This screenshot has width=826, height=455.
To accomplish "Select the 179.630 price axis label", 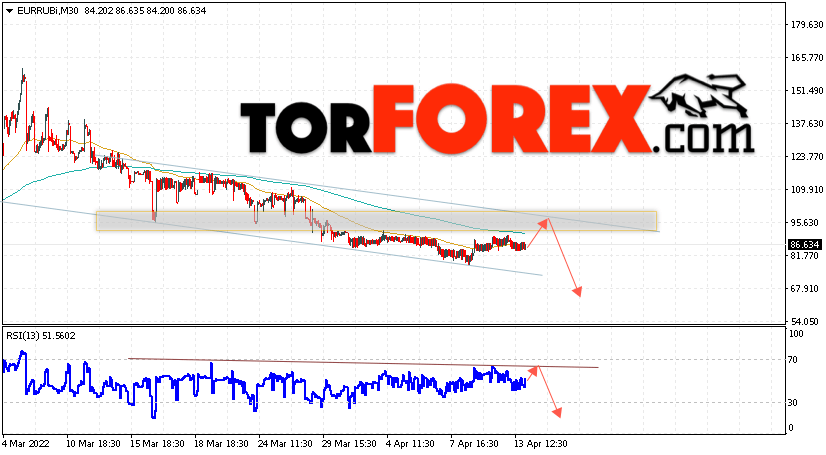I will point(807,24).
